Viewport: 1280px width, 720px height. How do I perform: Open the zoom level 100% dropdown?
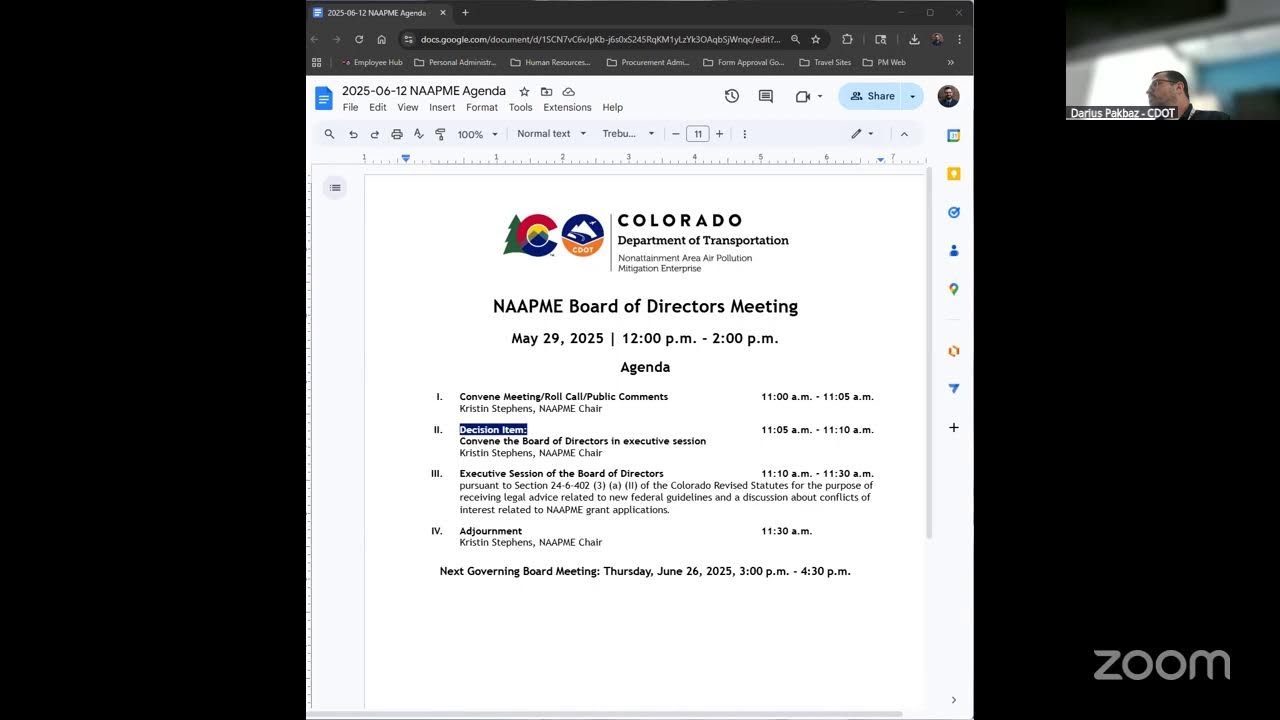click(x=478, y=134)
